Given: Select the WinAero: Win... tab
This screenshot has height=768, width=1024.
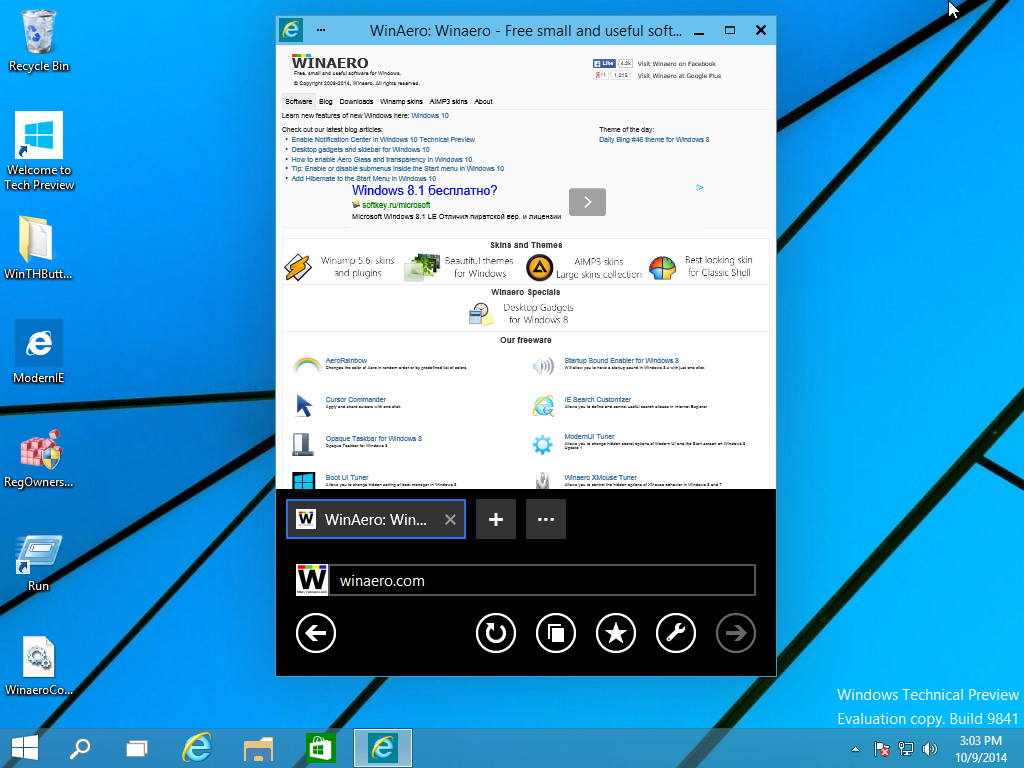Looking at the screenshot, I should coord(376,519).
